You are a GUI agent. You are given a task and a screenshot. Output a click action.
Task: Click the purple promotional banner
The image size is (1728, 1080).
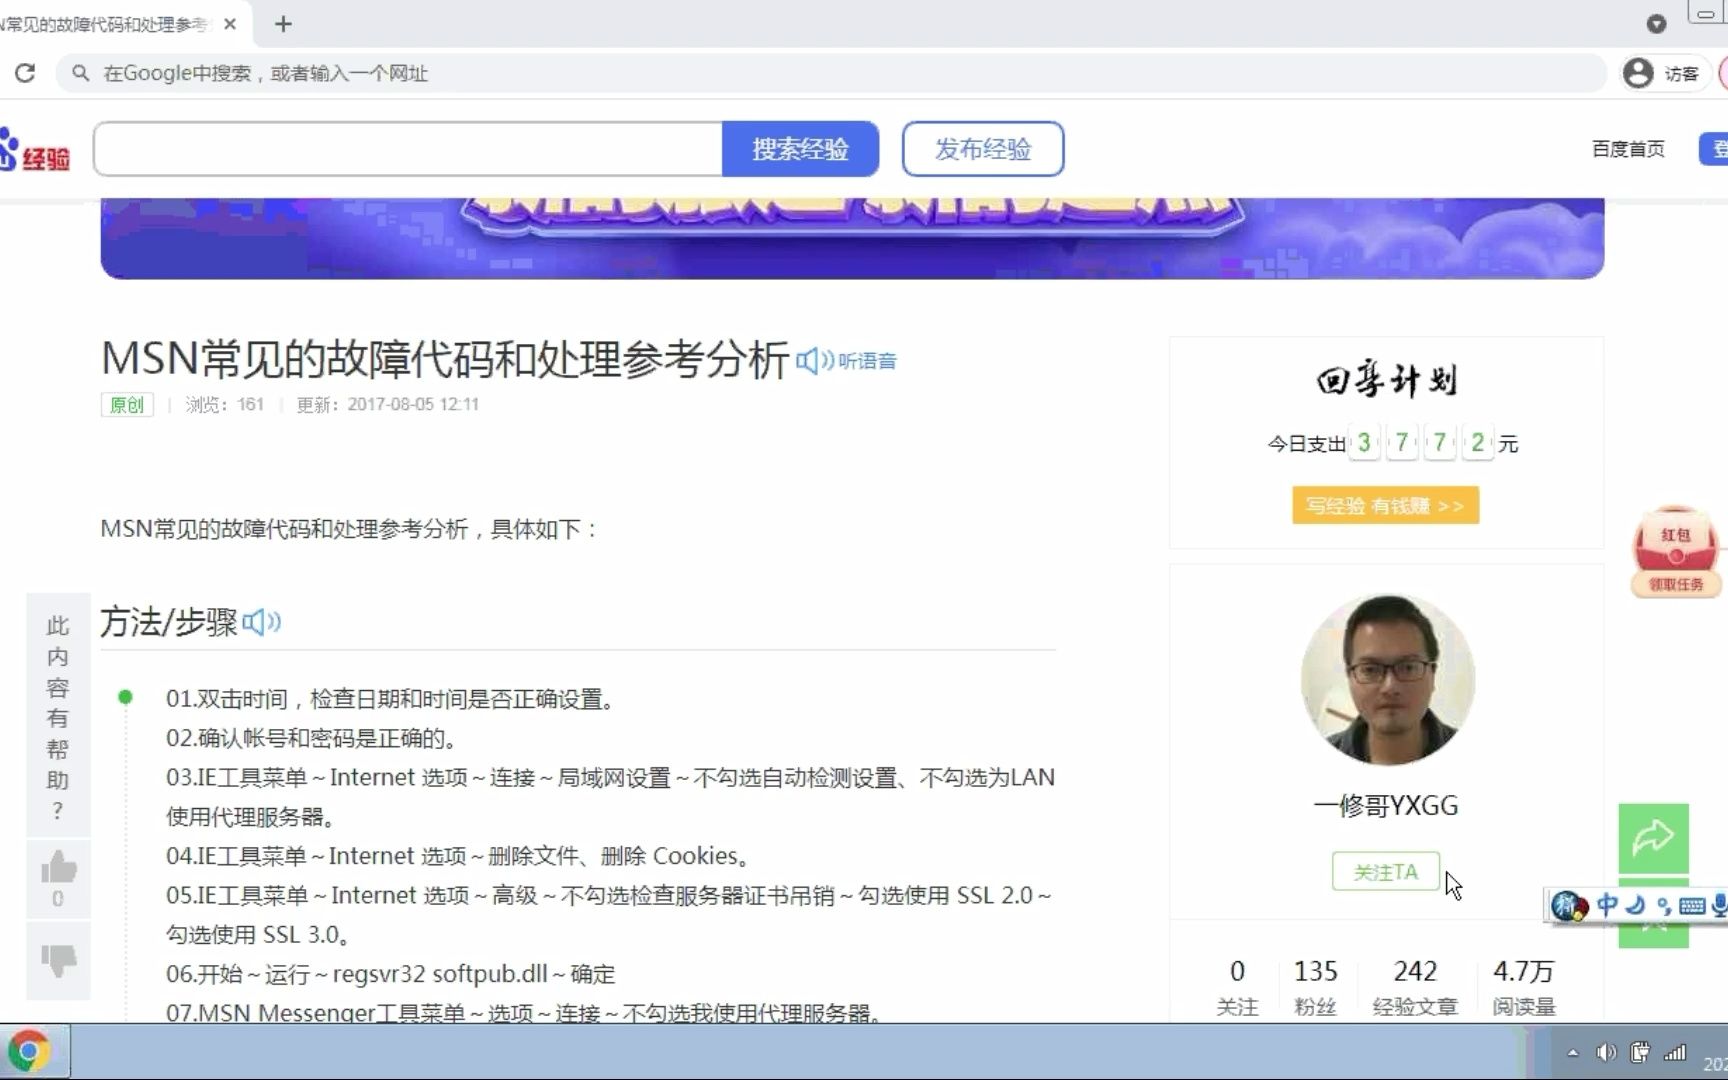[x=852, y=238]
